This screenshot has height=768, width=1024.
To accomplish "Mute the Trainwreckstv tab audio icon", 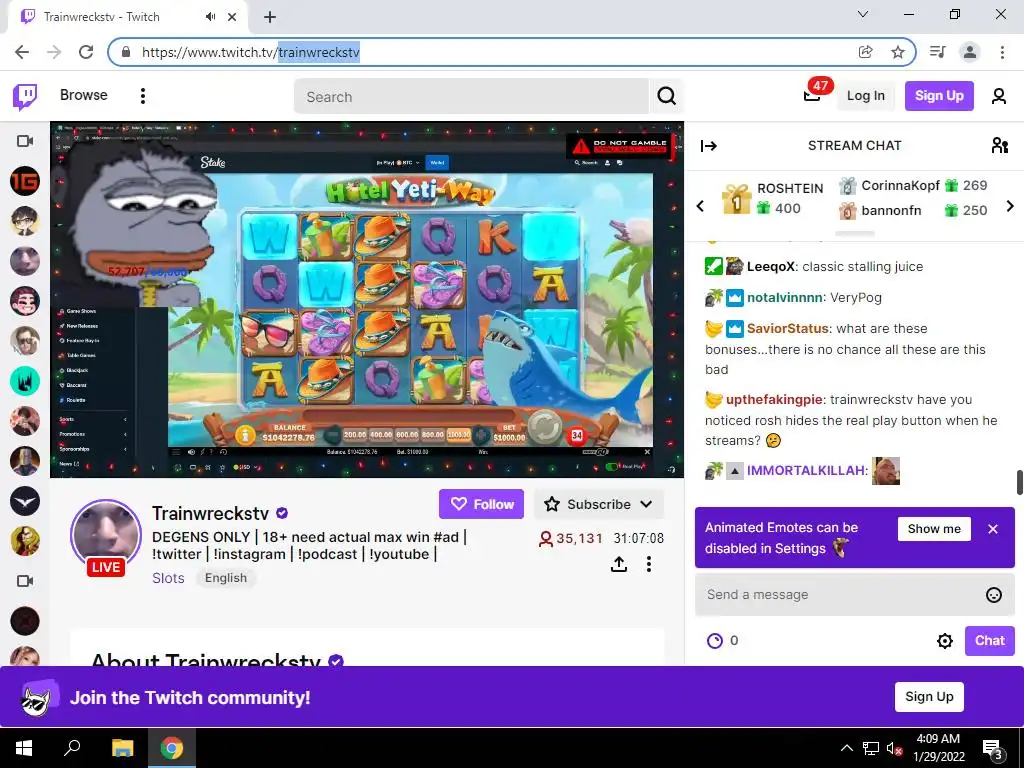I will (x=210, y=17).
